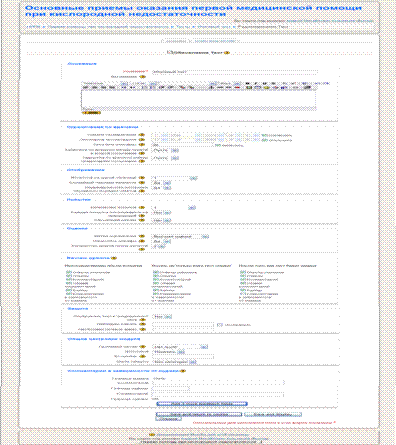This screenshot has width=396, height=445.
Task: Open help icon for quiz opening date
Action: (x=142, y=135)
